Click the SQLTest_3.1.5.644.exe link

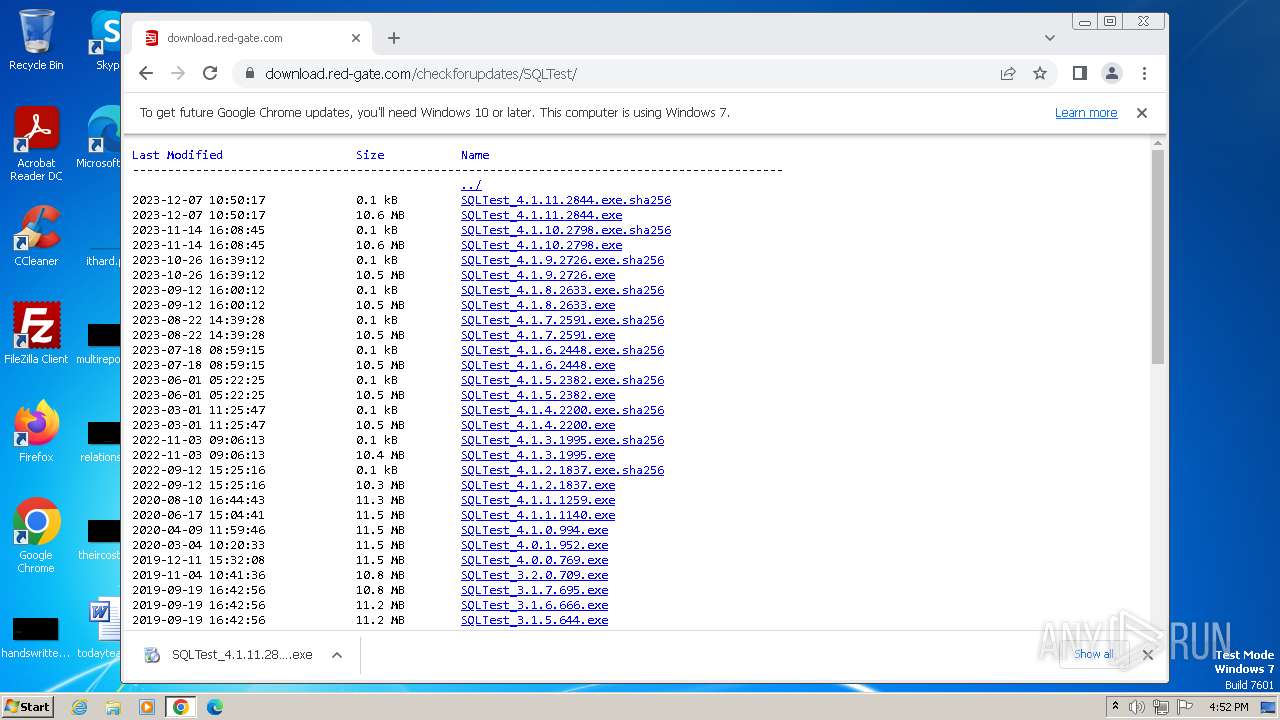[534, 620]
